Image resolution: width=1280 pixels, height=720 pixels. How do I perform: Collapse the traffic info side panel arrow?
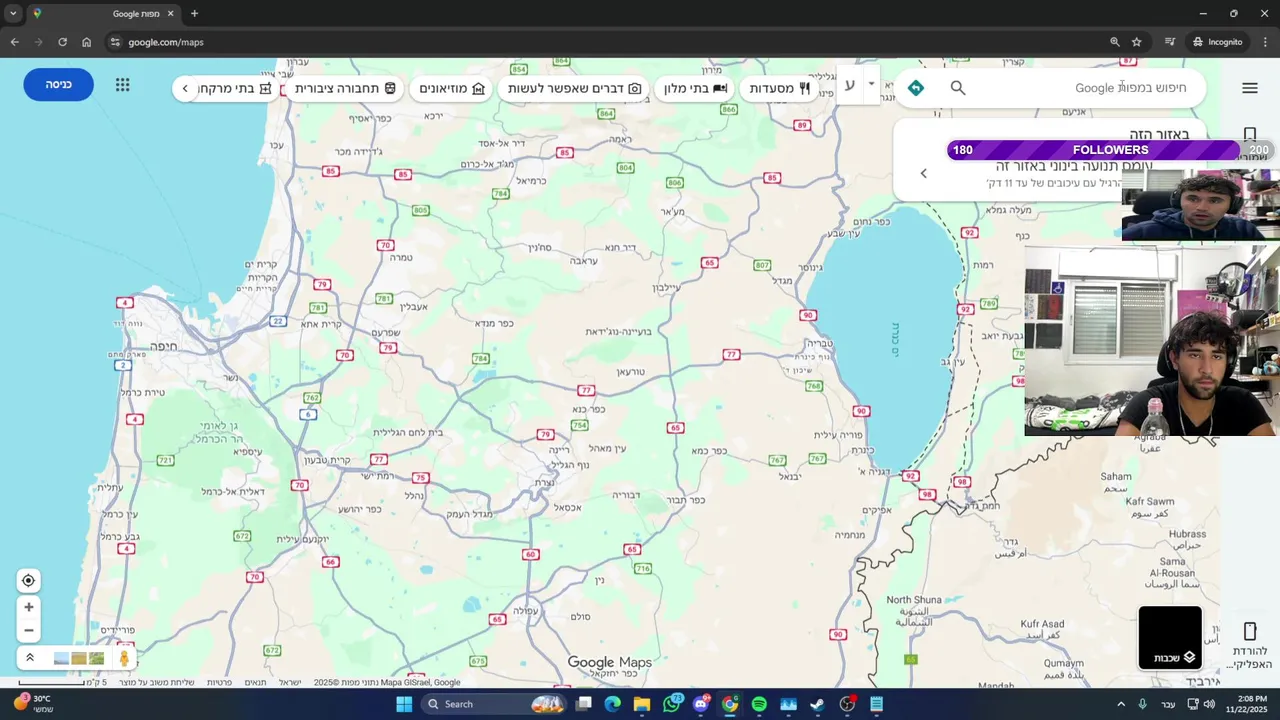923,174
